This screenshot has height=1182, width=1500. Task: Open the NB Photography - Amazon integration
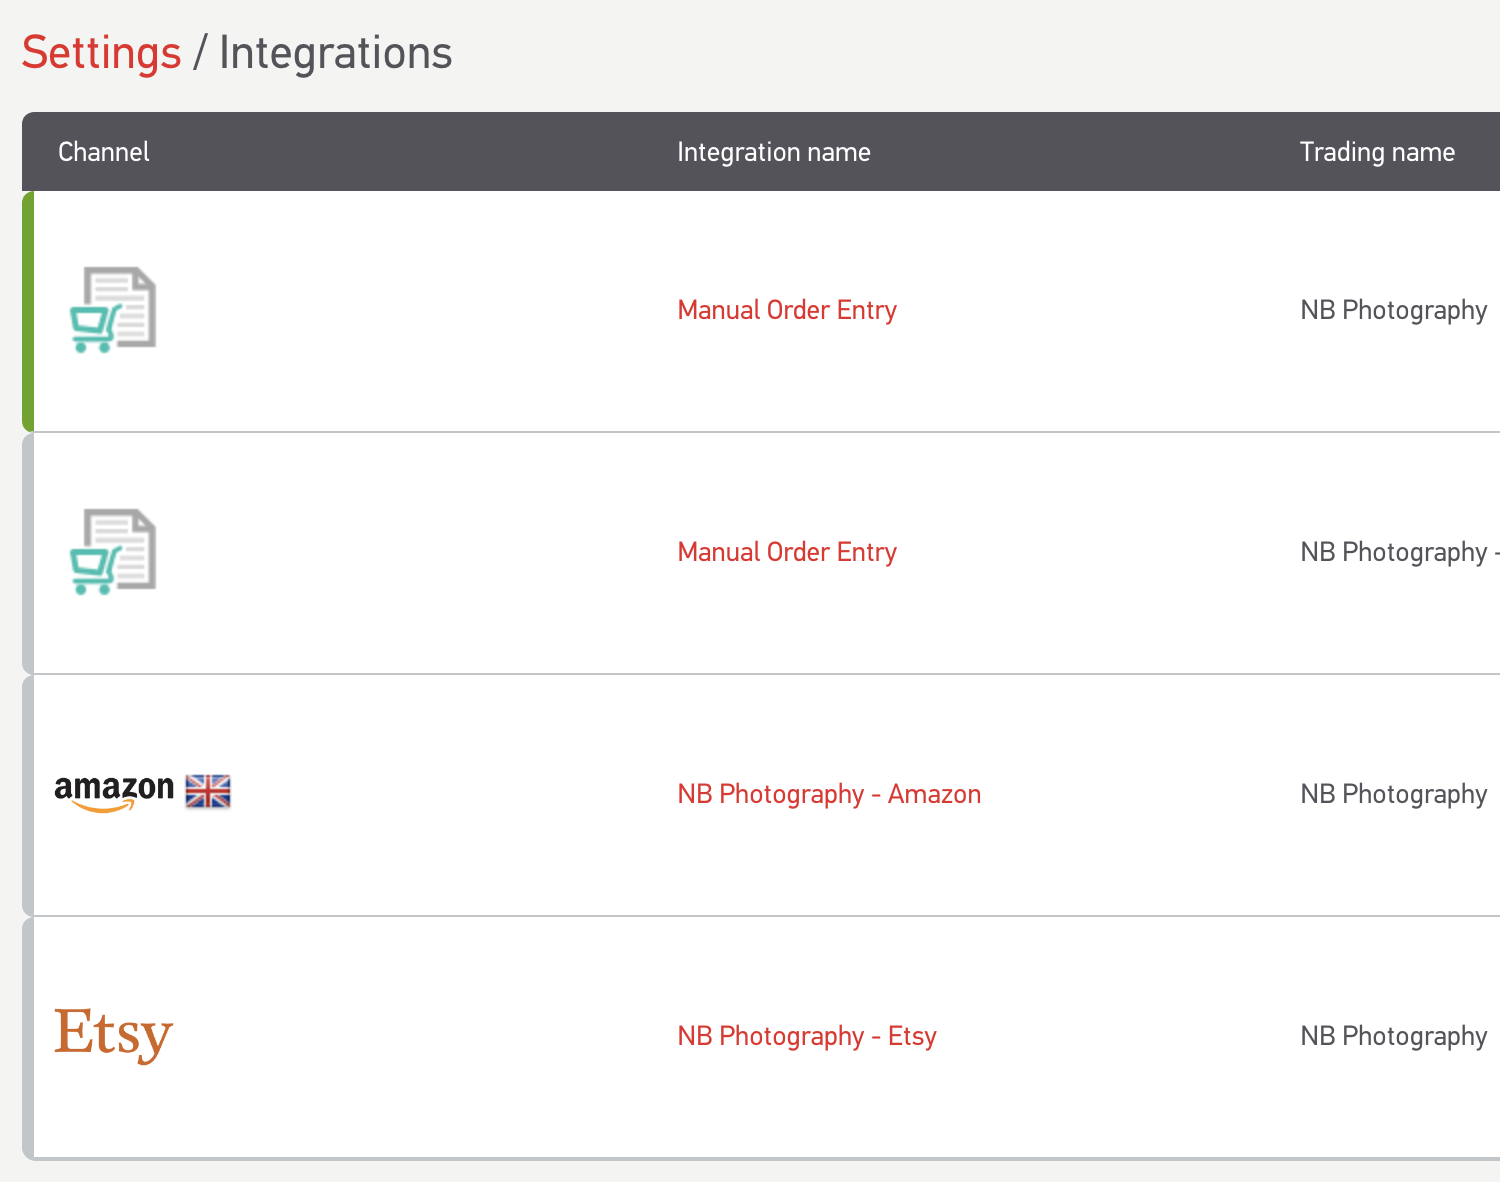[x=829, y=794]
